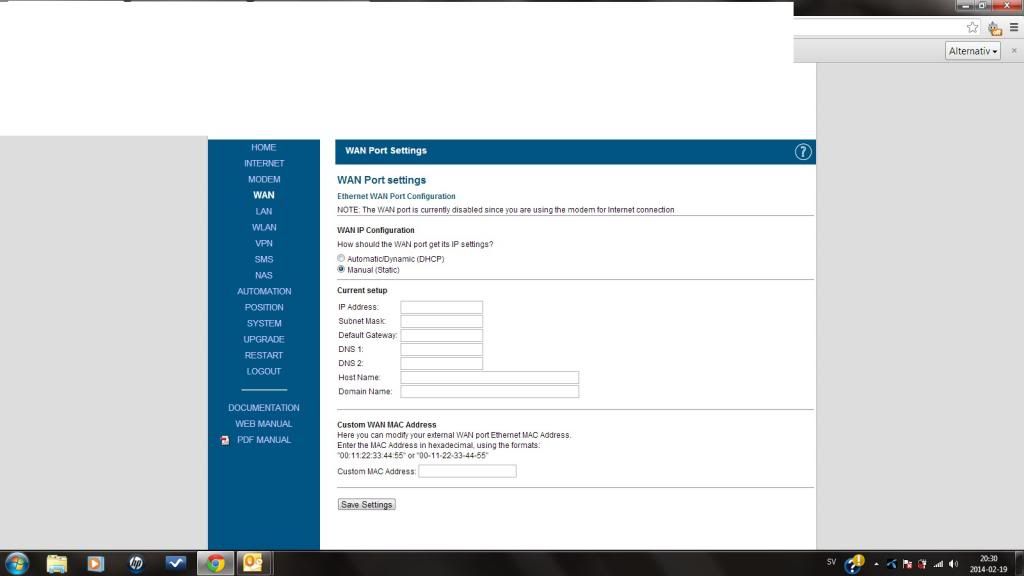Expand the Alternativ dropdown

[973, 51]
